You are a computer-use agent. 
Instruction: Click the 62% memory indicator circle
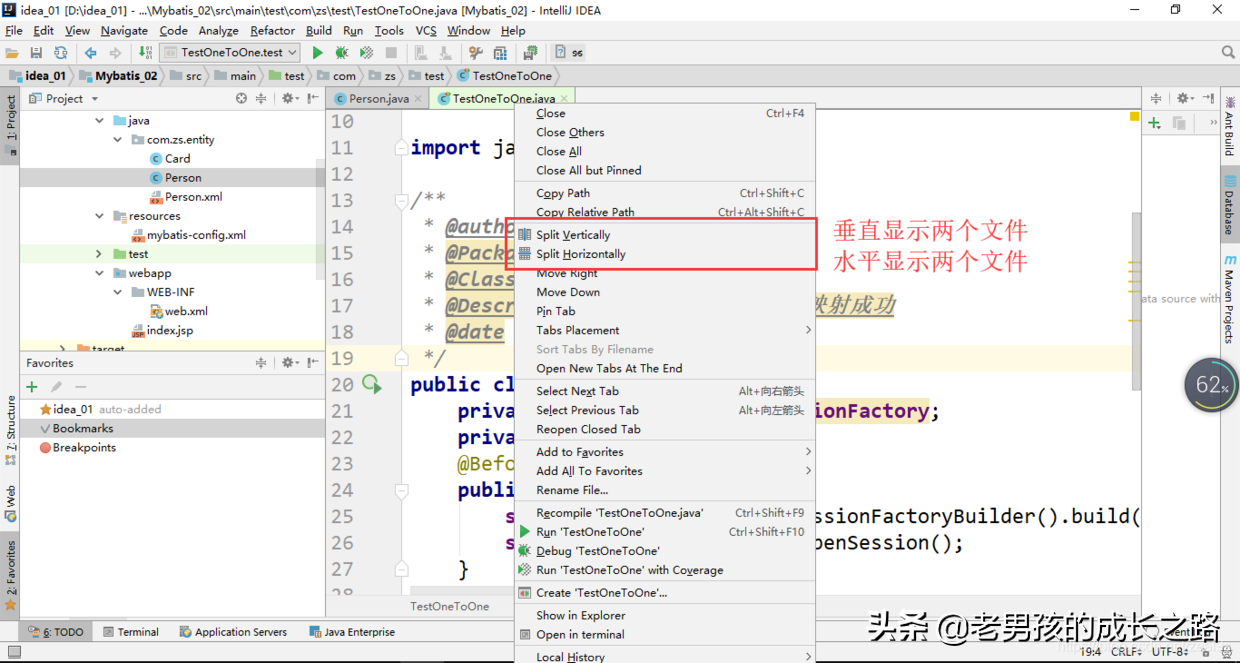pyautogui.click(x=1210, y=384)
